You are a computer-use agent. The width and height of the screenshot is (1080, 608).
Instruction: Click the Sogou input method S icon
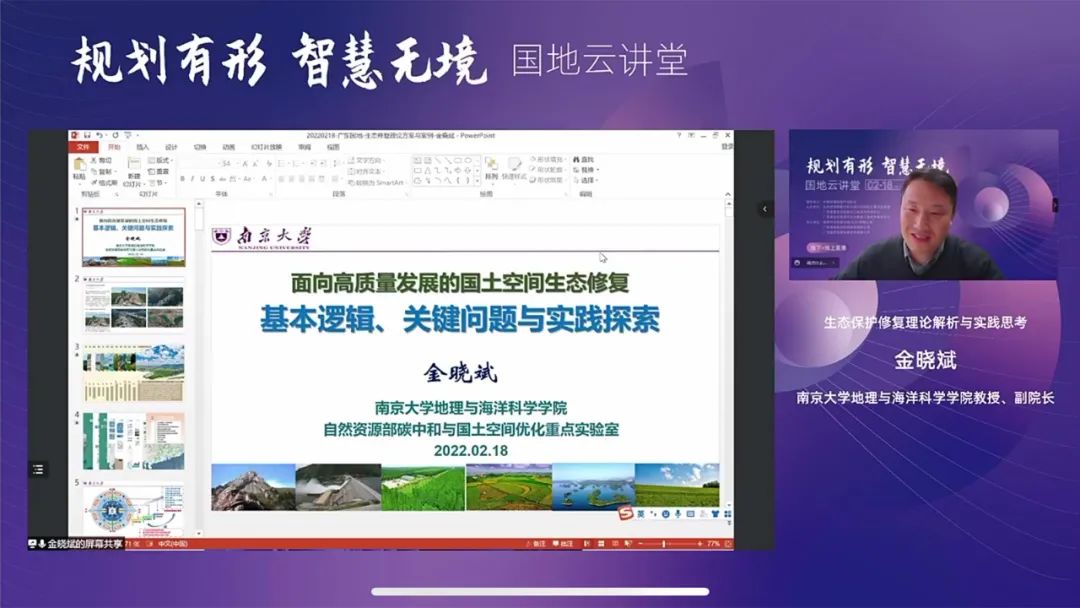click(625, 513)
